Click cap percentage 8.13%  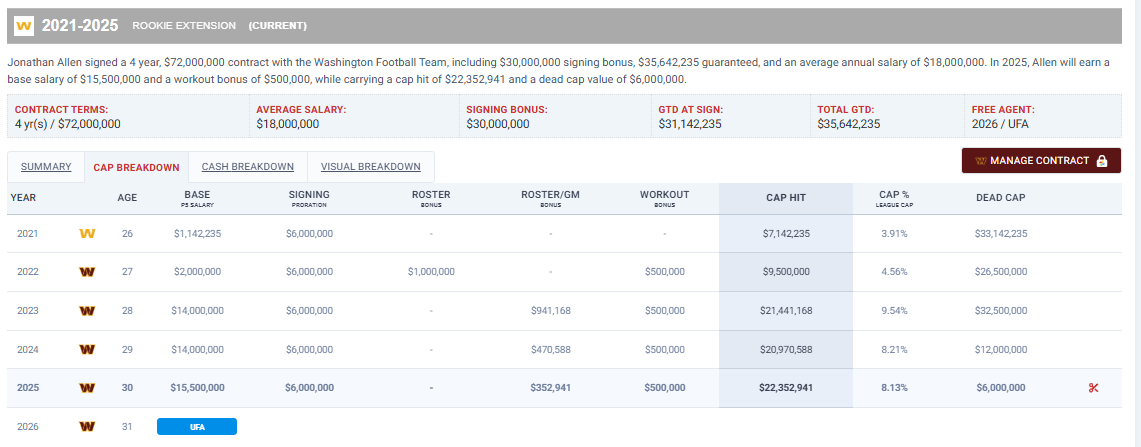click(894, 388)
